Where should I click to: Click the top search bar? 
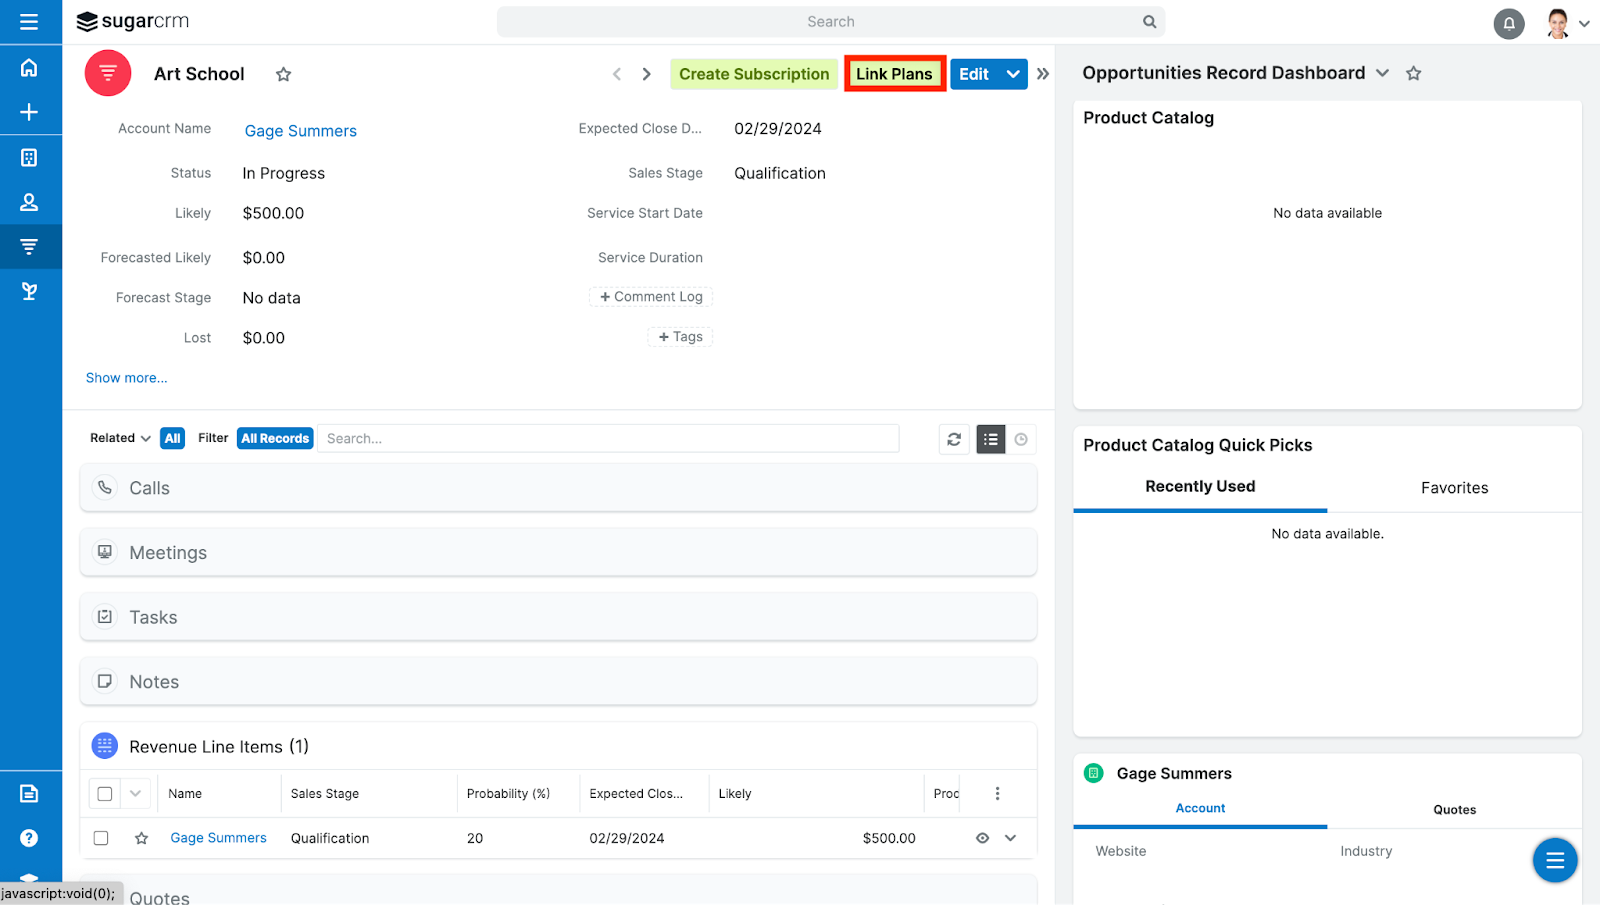click(830, 21)
